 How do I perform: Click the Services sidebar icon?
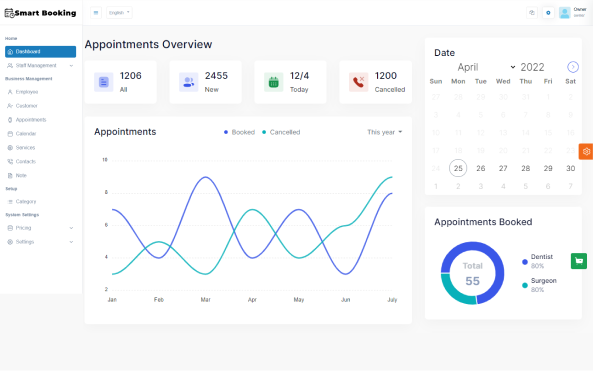(x=10, y=148)
